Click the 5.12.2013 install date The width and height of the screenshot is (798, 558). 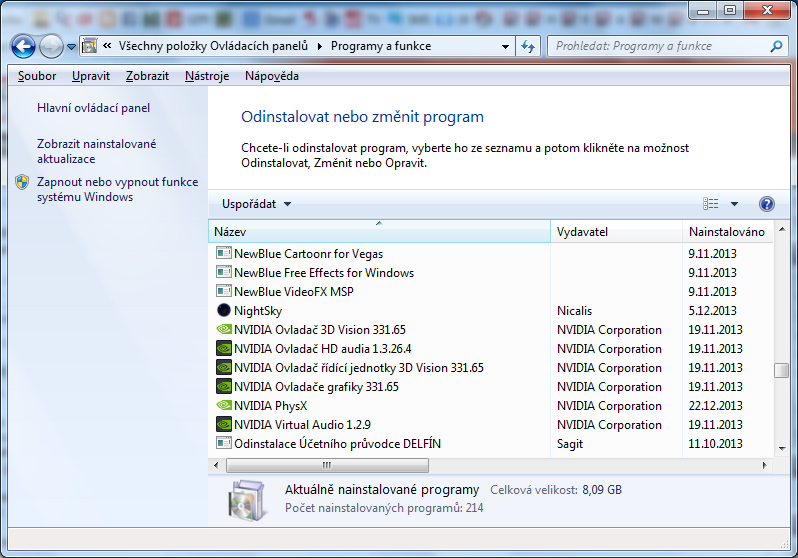click(712, 311)
